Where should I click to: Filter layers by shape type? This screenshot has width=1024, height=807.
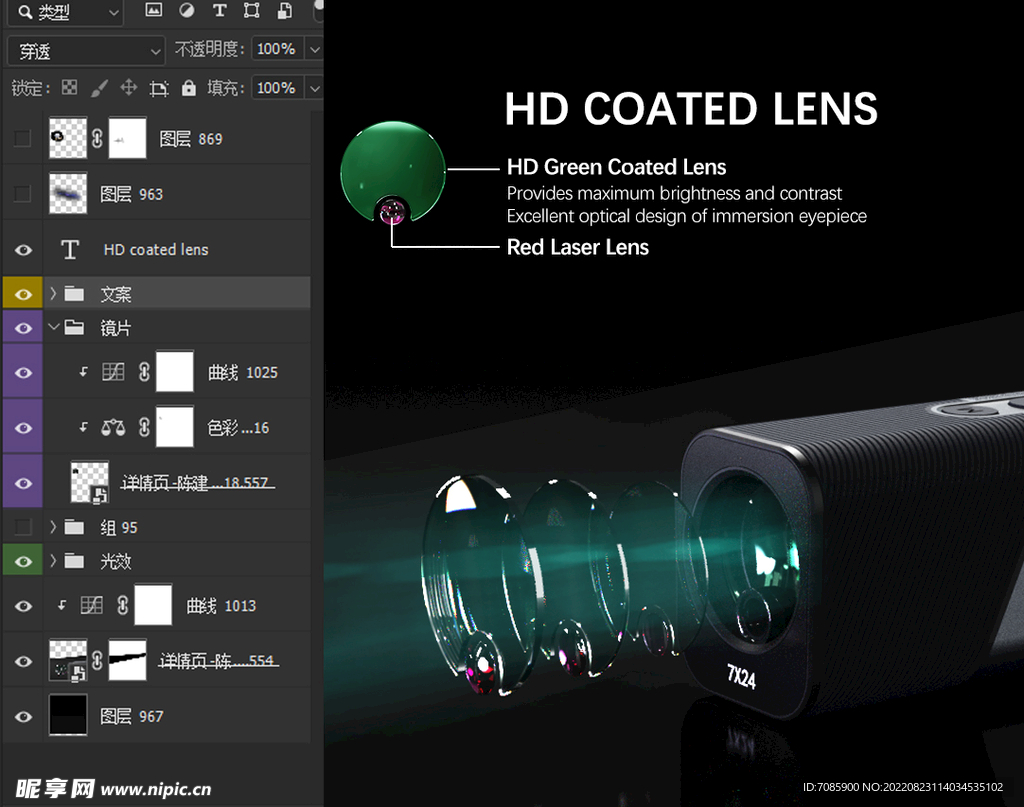(252, 11)
